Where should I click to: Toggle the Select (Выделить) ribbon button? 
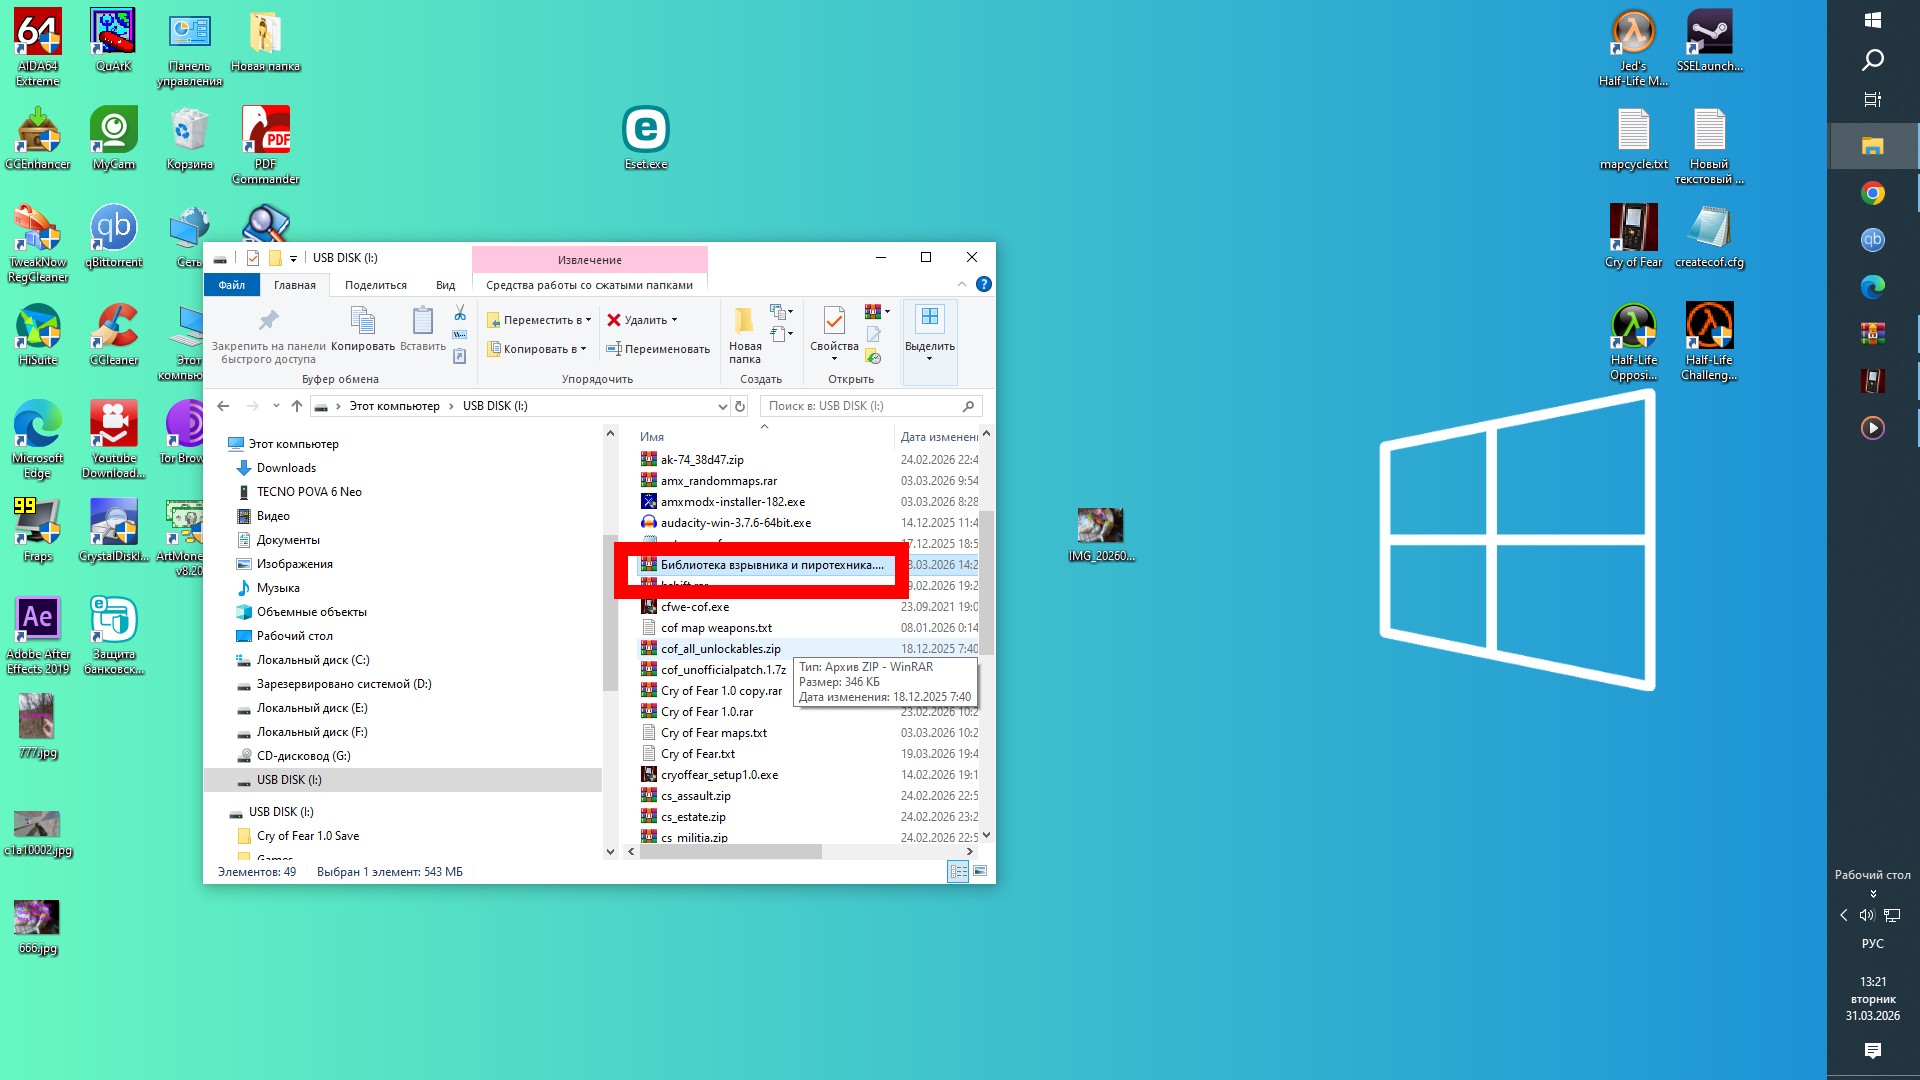coord(929,332)
